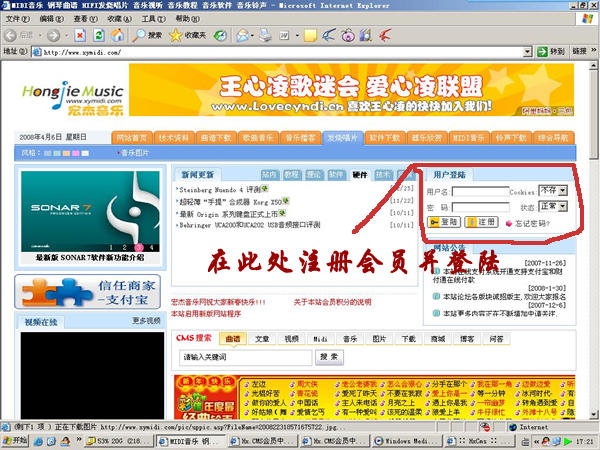Click the 登陆 login button
The height and width of the screenshot is (450, 600).
click(x=444, y=222)
